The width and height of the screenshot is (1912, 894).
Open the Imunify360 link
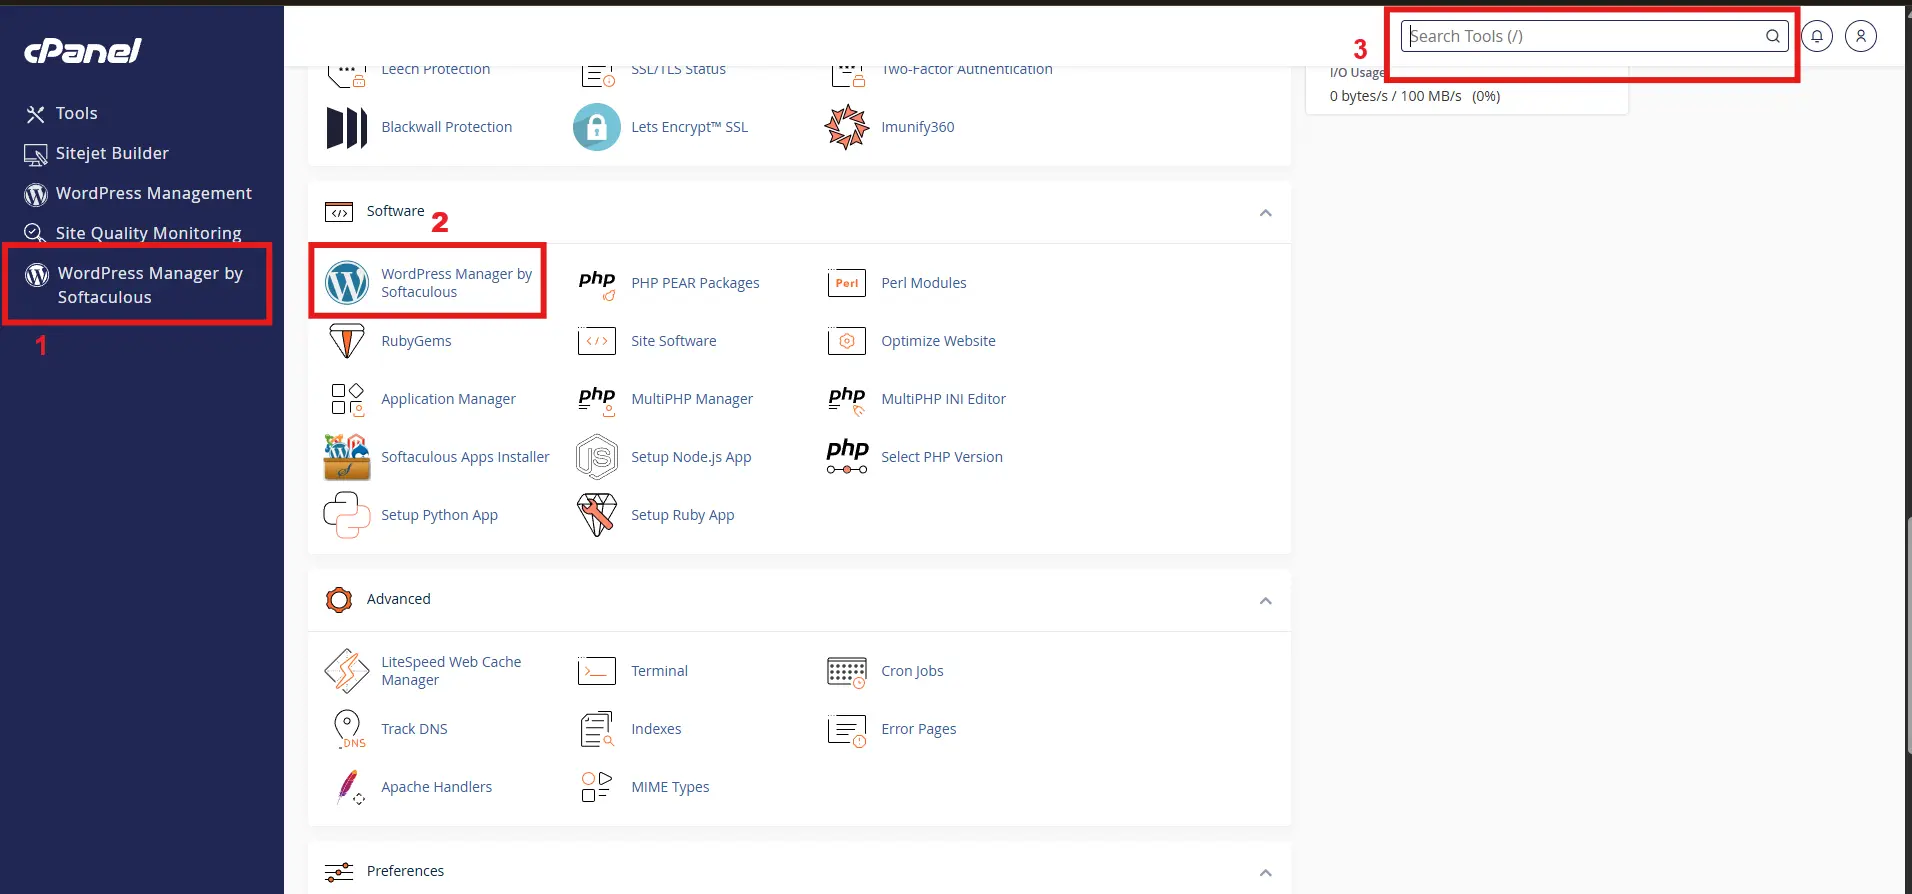(917, 127)
